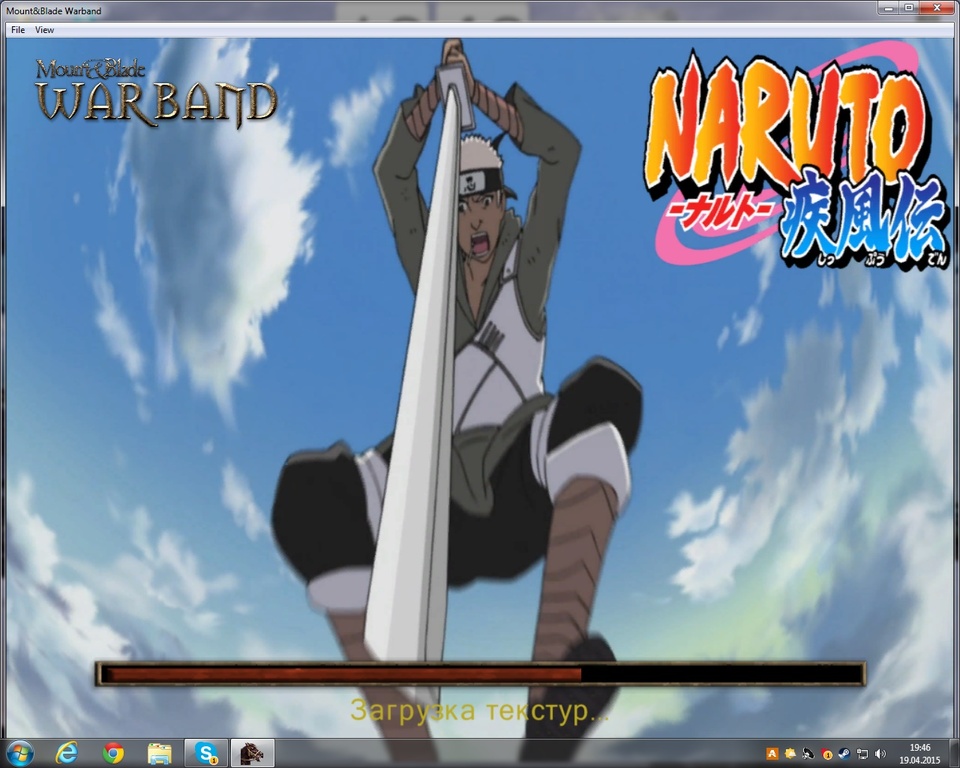Launch Internet Explorer from the taskbar
Screen dimensions: 960x768
pos(66,753)
